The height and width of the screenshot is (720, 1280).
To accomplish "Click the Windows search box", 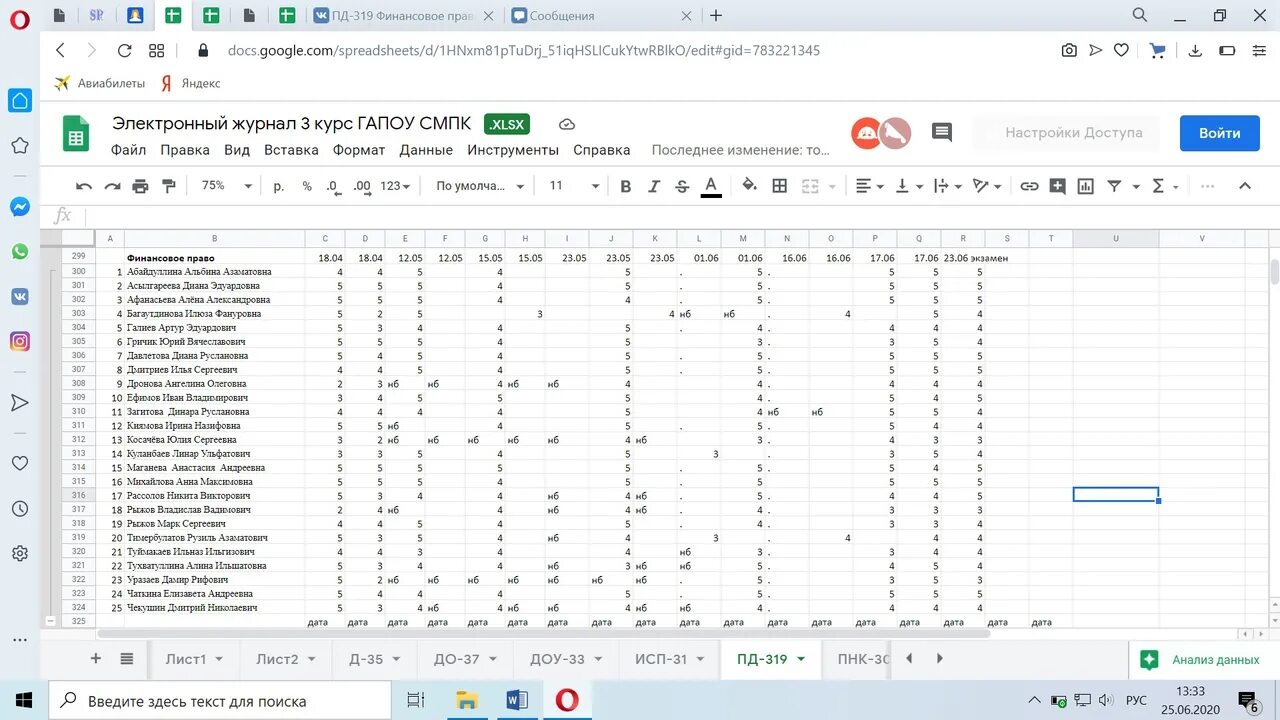I will [220, 700].
